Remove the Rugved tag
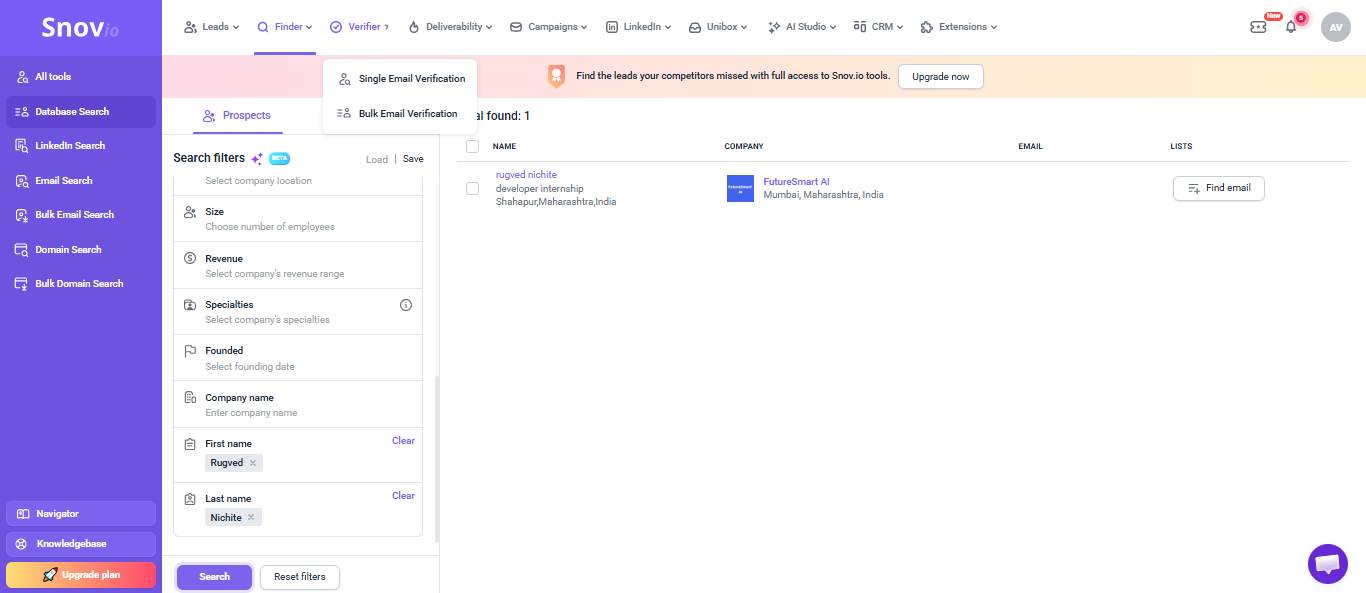1366x593 pixels. (253, 463)
